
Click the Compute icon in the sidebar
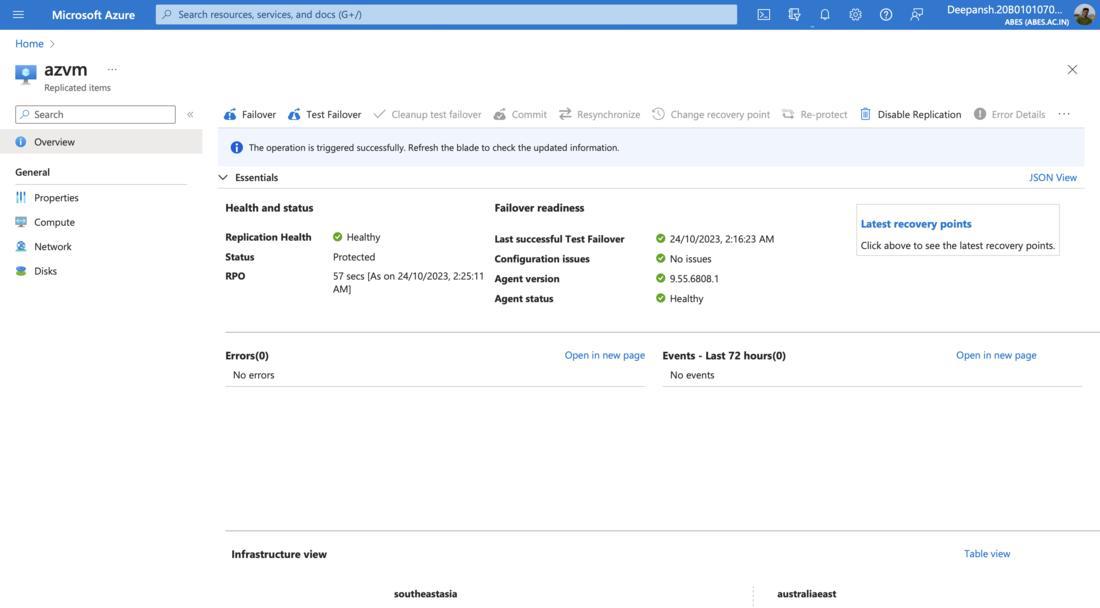point(21,222)
